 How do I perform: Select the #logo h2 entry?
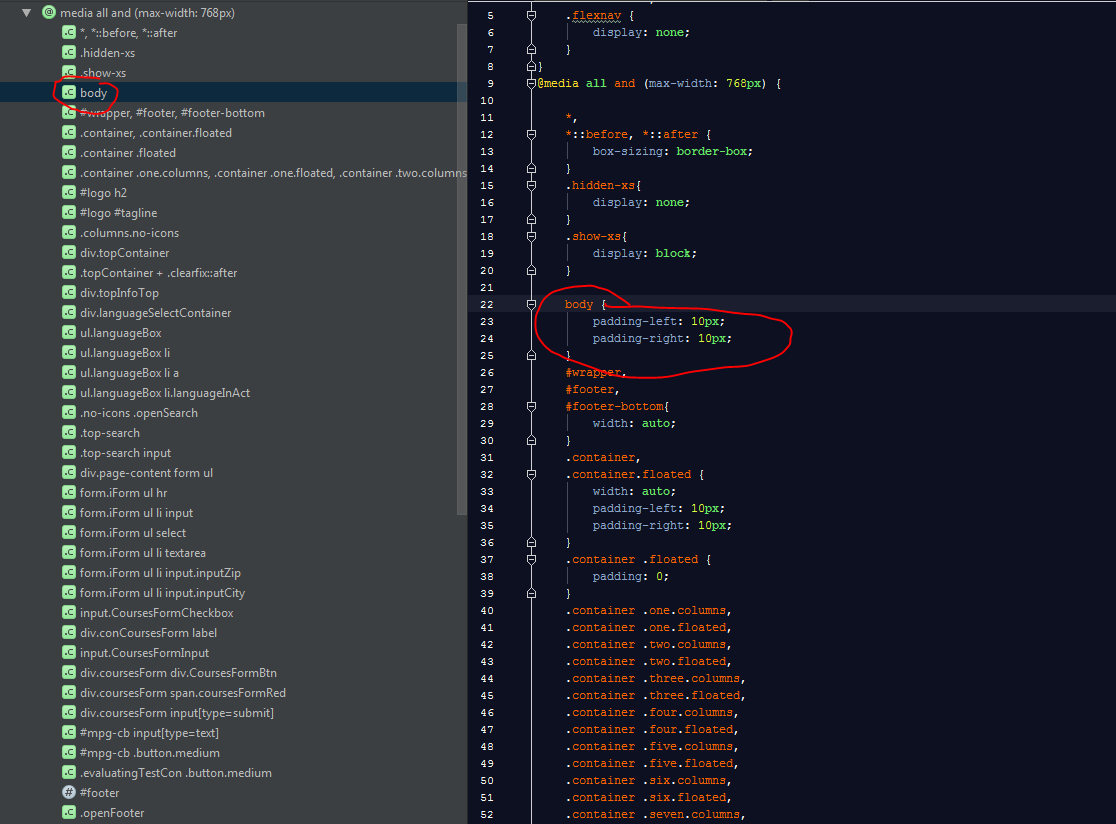(103, 192)
